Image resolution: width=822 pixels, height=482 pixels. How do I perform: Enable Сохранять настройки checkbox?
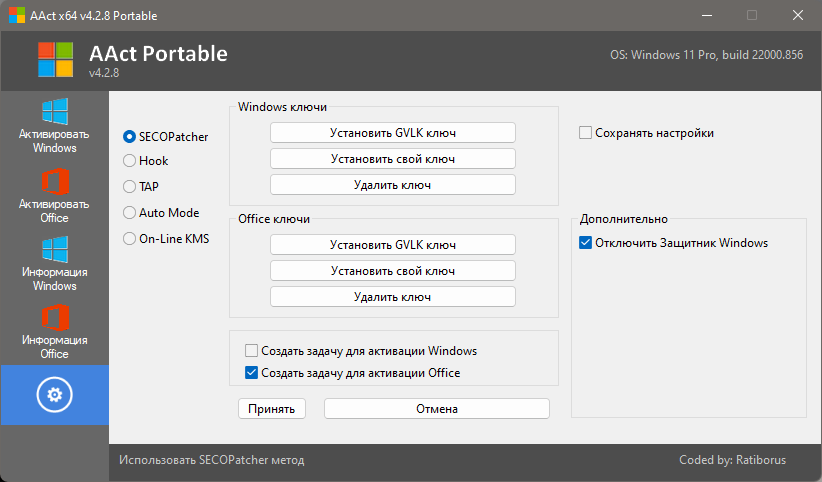click(586, 133)
